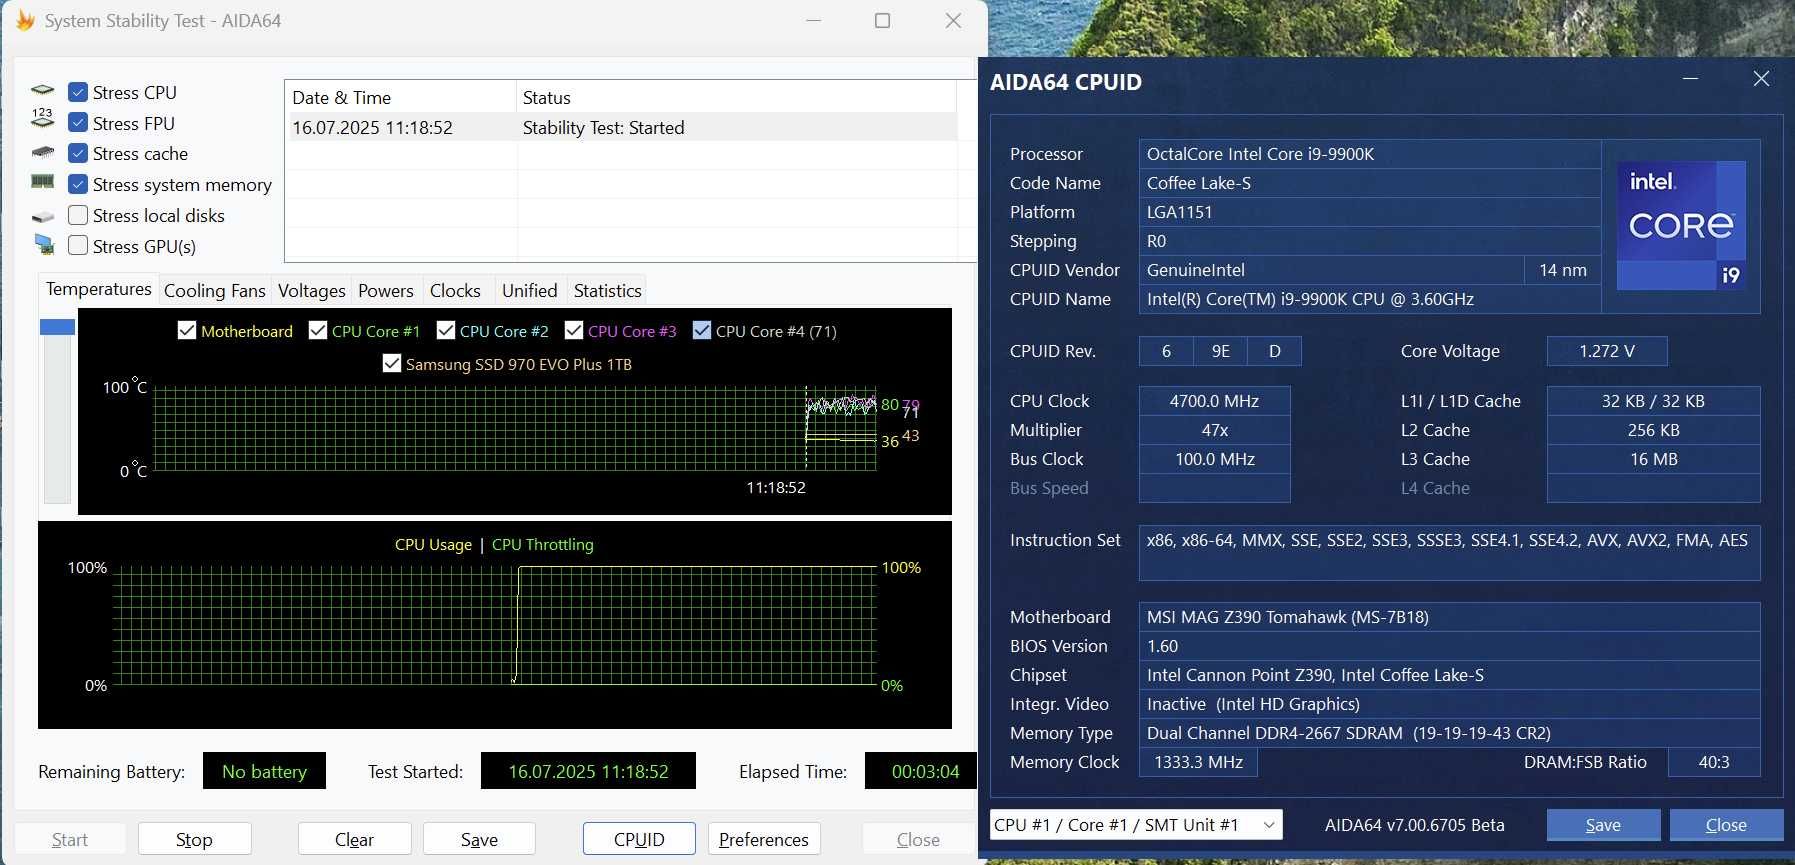Viewport: 1795px width, 865px height.
Task: Open the CPU #1 / Core #1 selector dropdown
Action: [x=1136, y=825]
